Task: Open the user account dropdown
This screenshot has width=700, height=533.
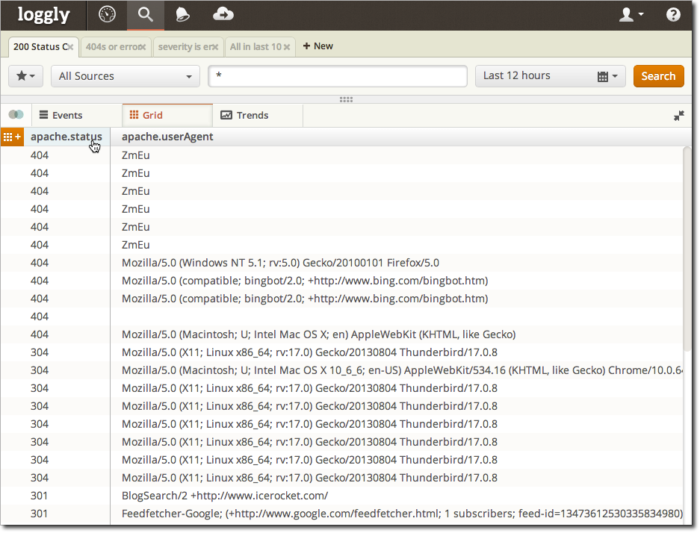Action: pyautogui.click(x=630, y=14)
